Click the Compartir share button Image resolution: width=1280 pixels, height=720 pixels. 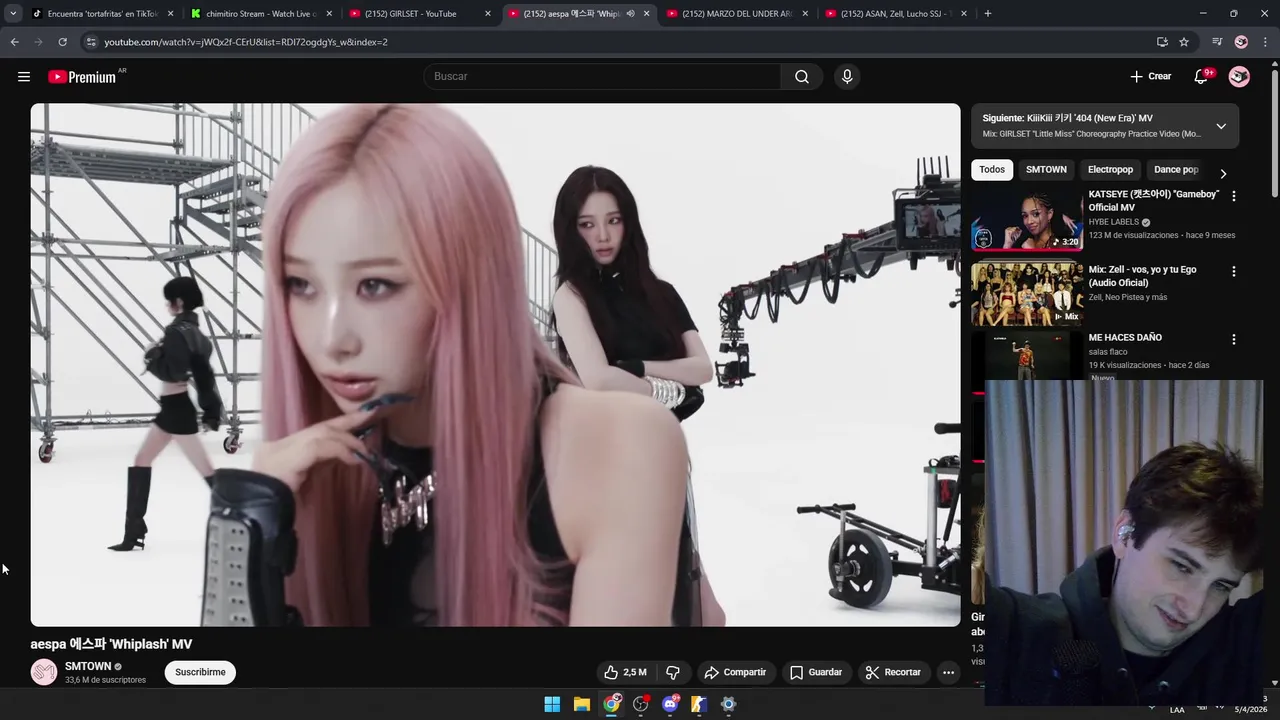point(735,672)
